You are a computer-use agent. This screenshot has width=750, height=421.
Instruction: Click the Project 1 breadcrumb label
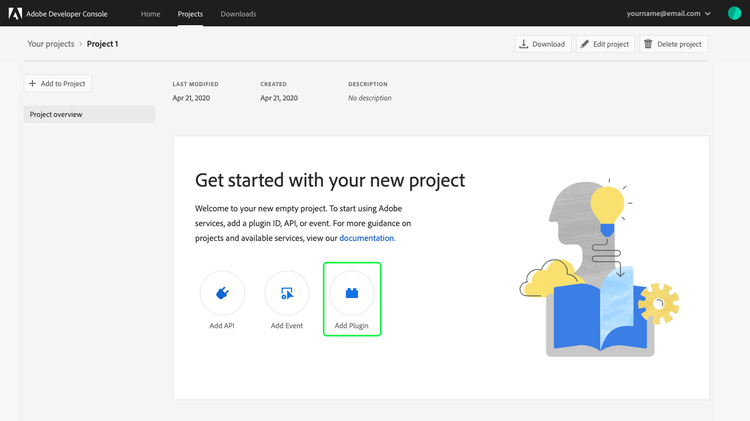click(102, 44)
